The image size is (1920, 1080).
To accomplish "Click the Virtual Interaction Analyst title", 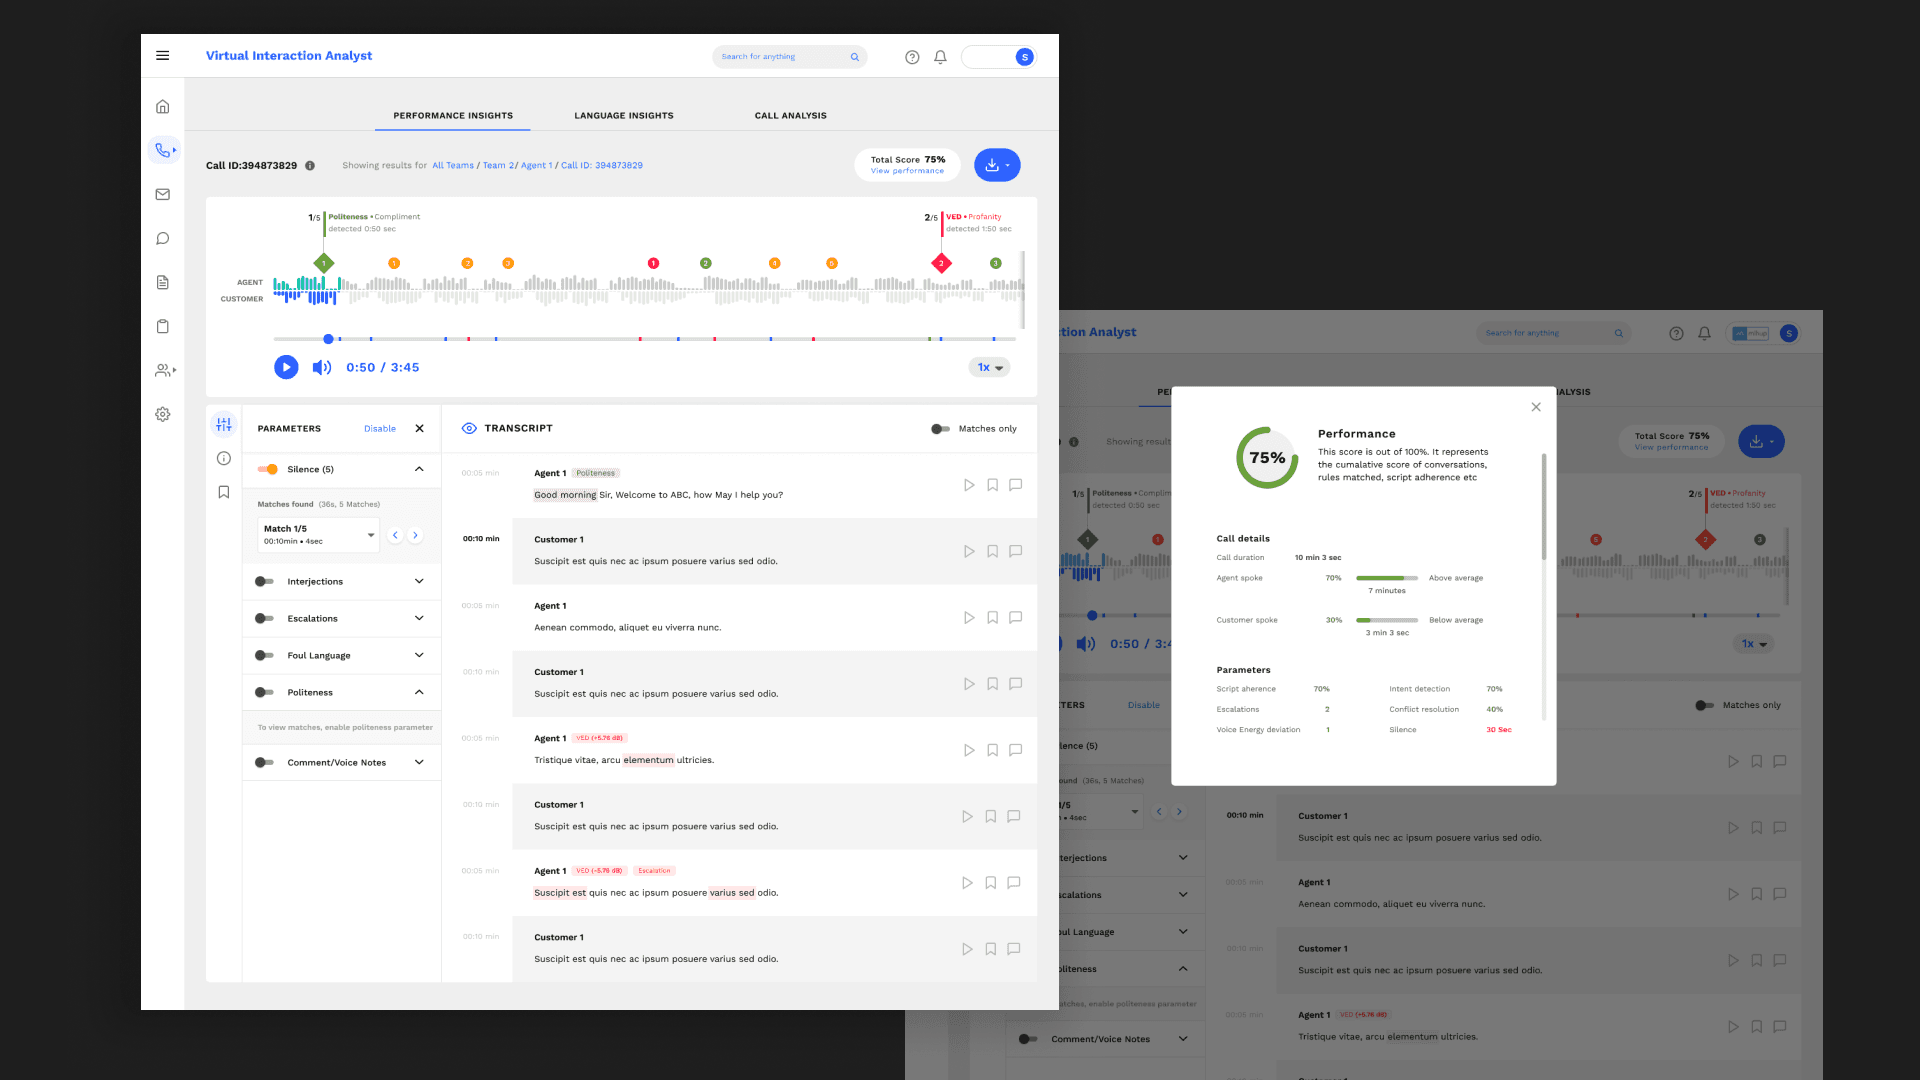I will coord(289,56).
